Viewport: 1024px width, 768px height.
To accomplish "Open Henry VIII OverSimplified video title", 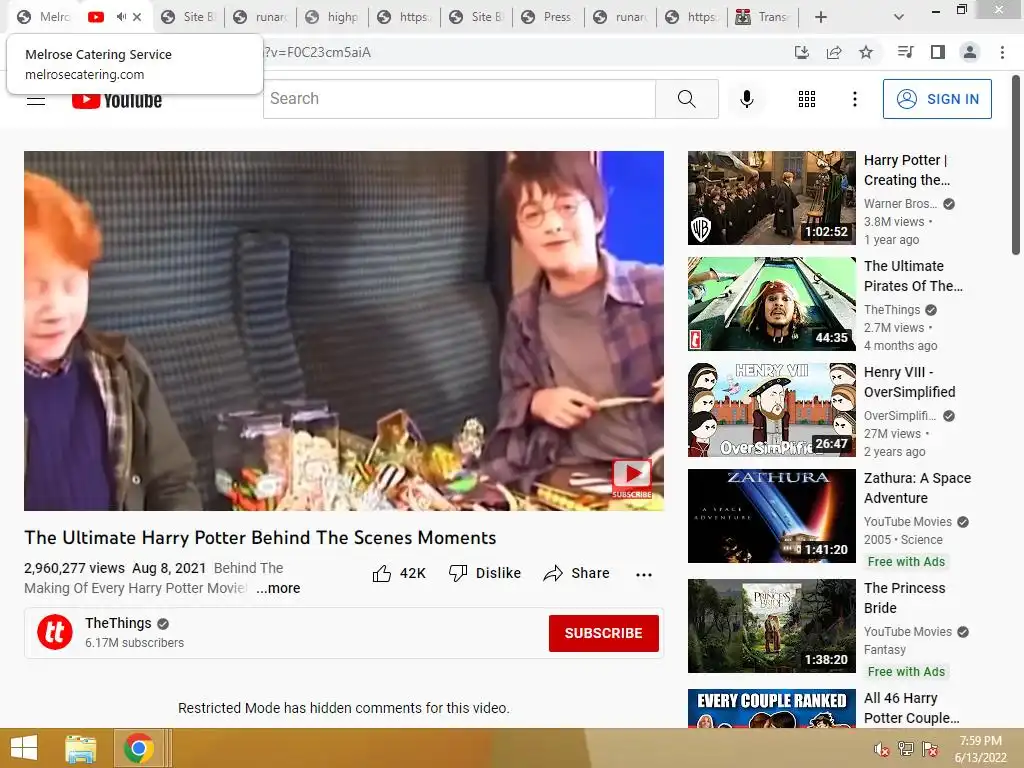I will tap(909, 382).
